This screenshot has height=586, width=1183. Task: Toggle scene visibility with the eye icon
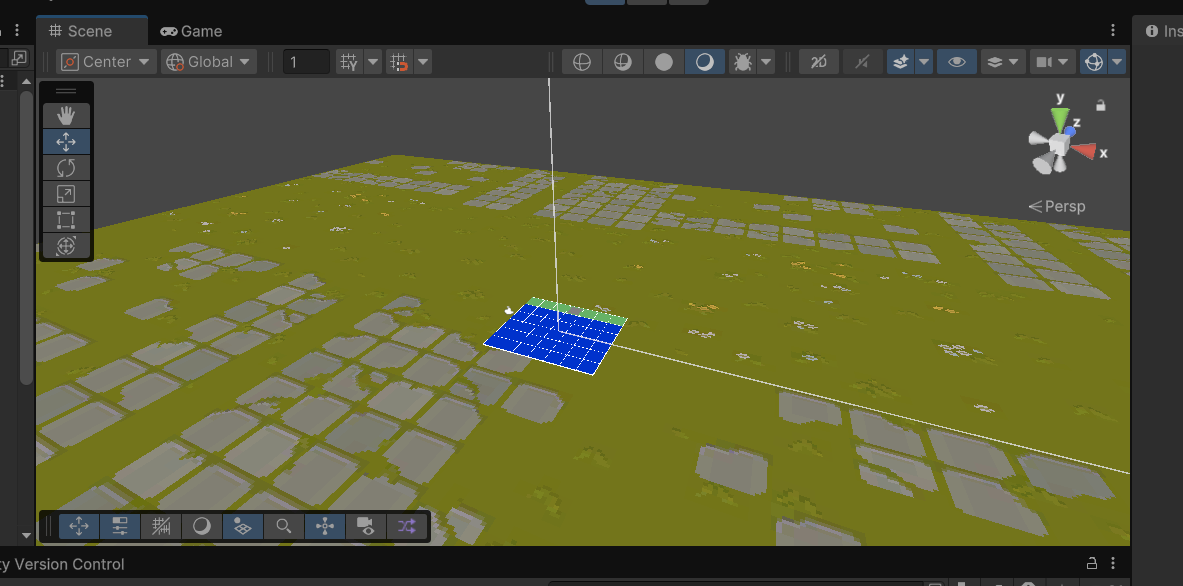click(x=956, y=61)
